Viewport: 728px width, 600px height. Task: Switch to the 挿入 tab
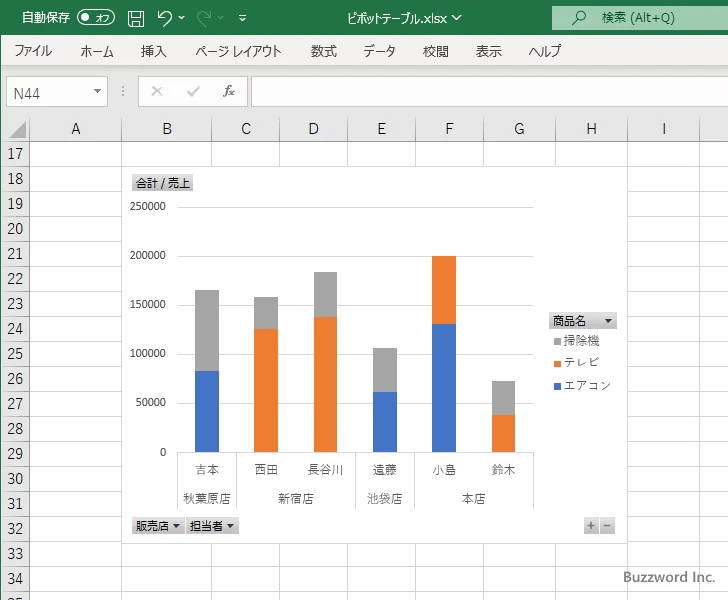click(154, 51)
